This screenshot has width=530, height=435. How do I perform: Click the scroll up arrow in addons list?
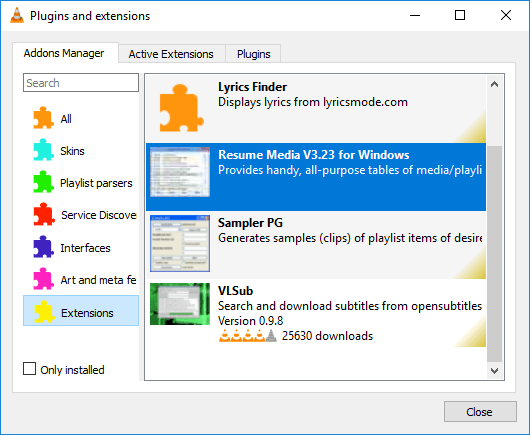(x=494, y=84)
